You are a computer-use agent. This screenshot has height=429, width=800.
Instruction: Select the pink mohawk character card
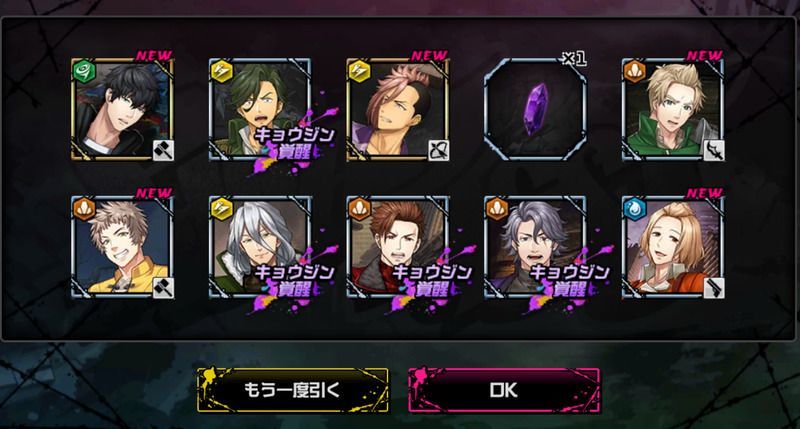397,110
